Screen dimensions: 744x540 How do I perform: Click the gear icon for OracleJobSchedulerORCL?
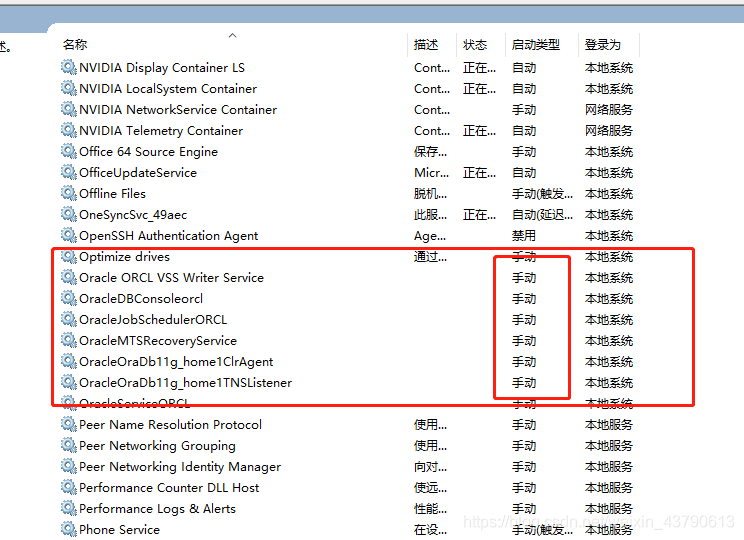[69, 319]
